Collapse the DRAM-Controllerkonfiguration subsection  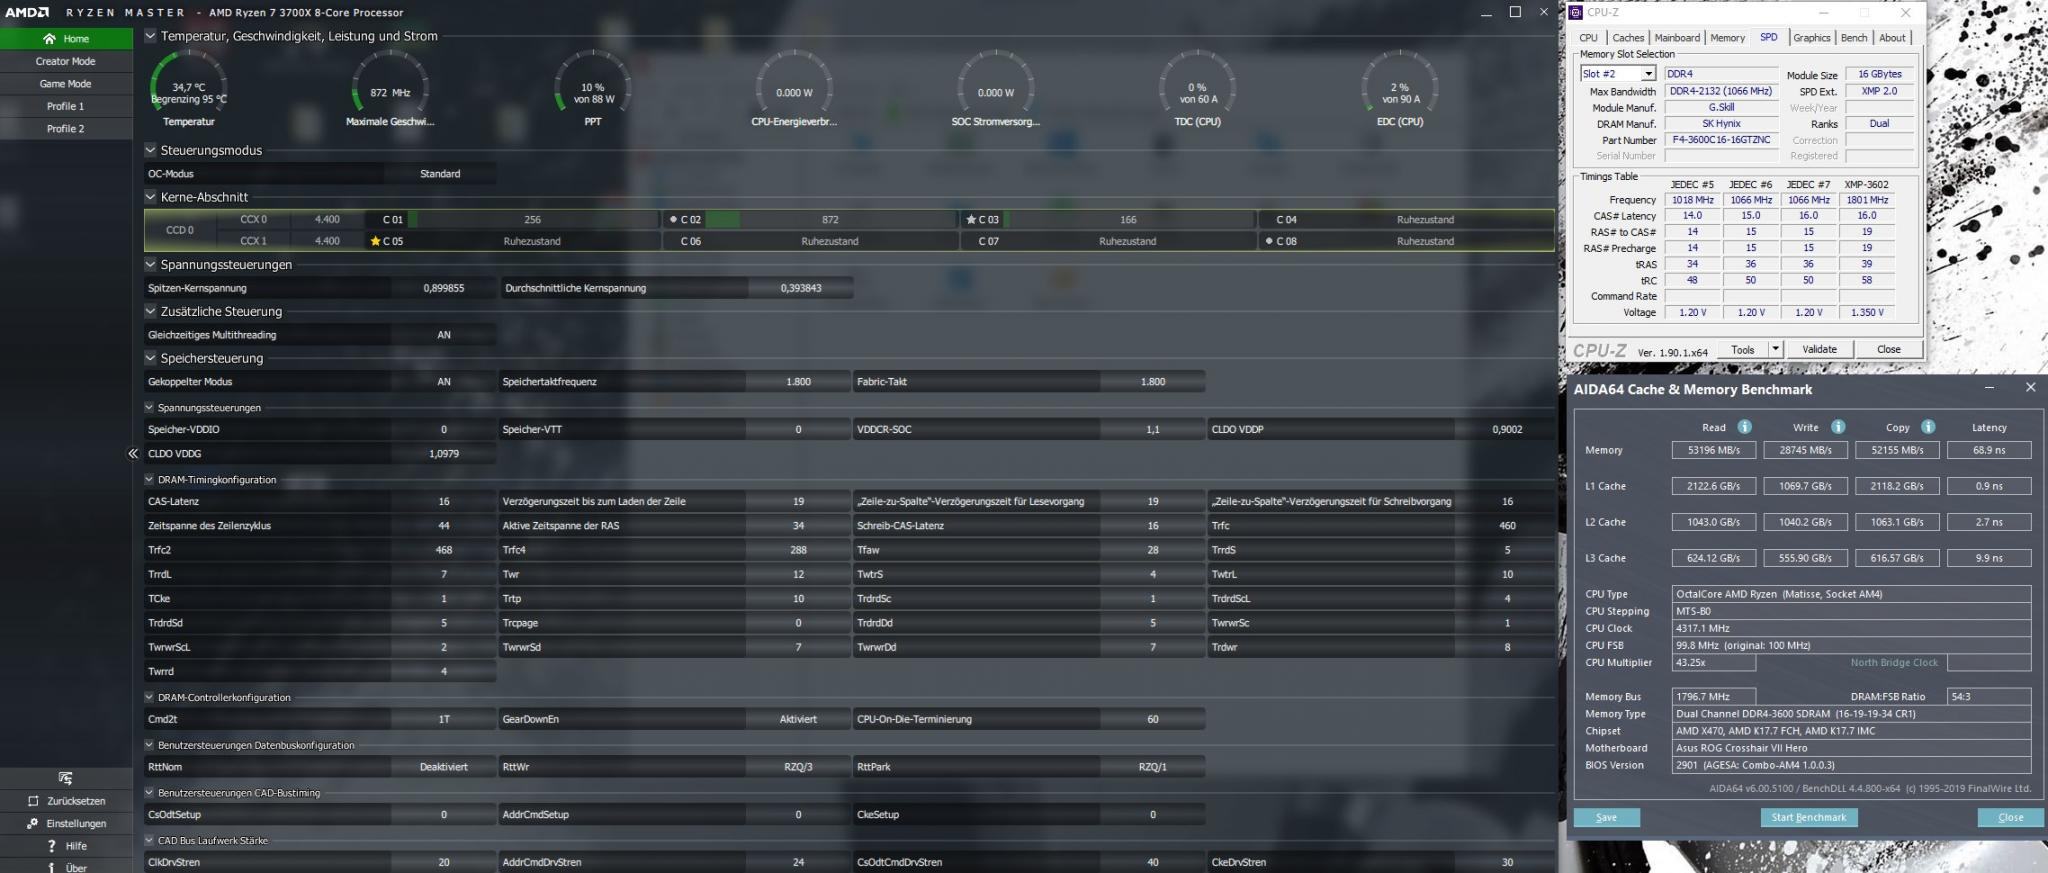click(x=149, y=697)
